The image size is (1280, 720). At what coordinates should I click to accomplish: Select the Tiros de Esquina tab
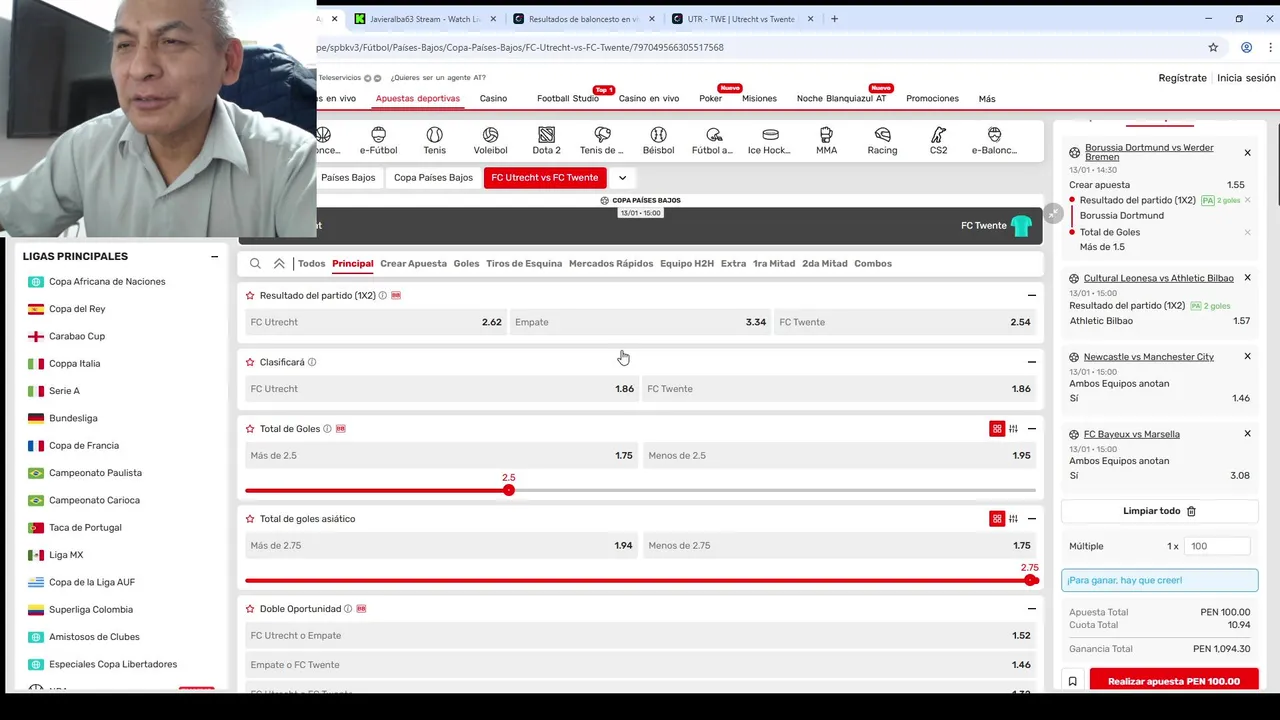(x=524, y=264)
